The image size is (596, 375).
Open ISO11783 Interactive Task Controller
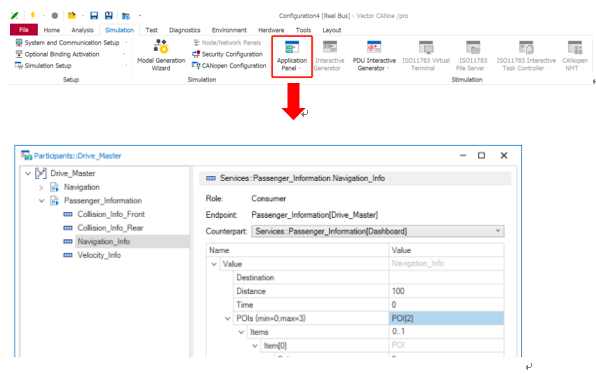tap(526, 56)
